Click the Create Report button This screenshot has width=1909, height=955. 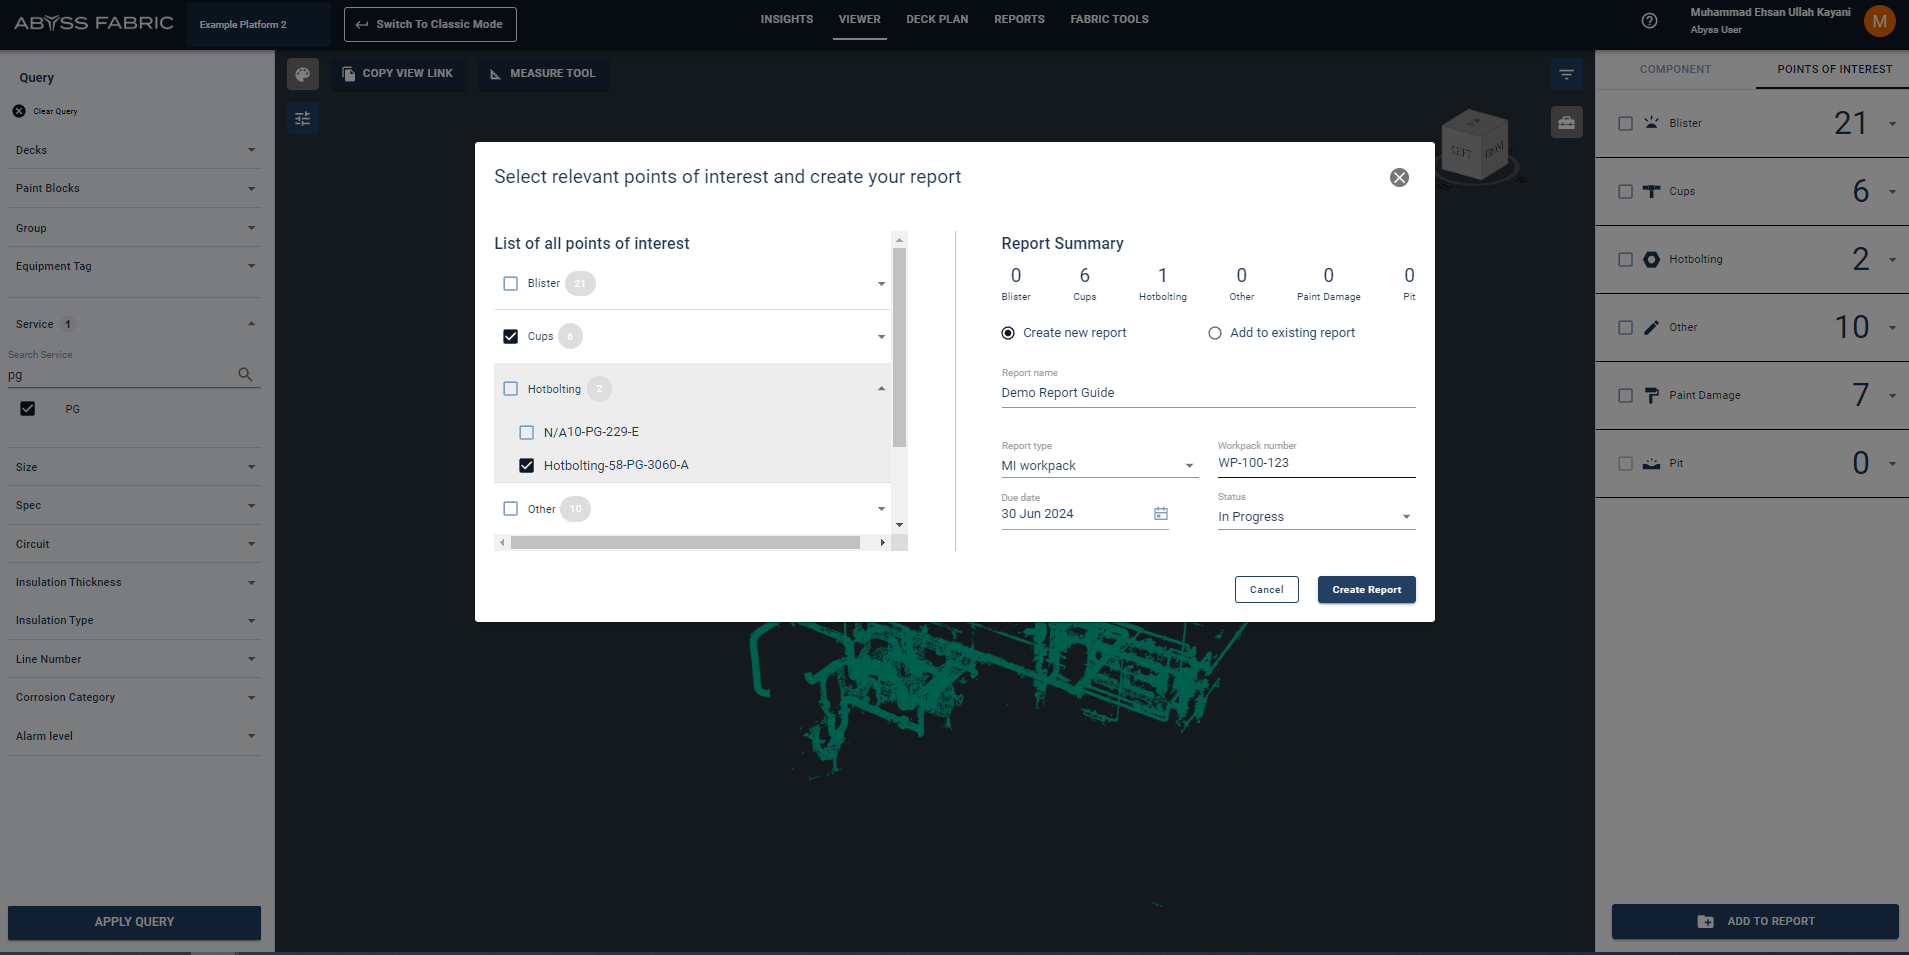click(x=1366, y=590)
